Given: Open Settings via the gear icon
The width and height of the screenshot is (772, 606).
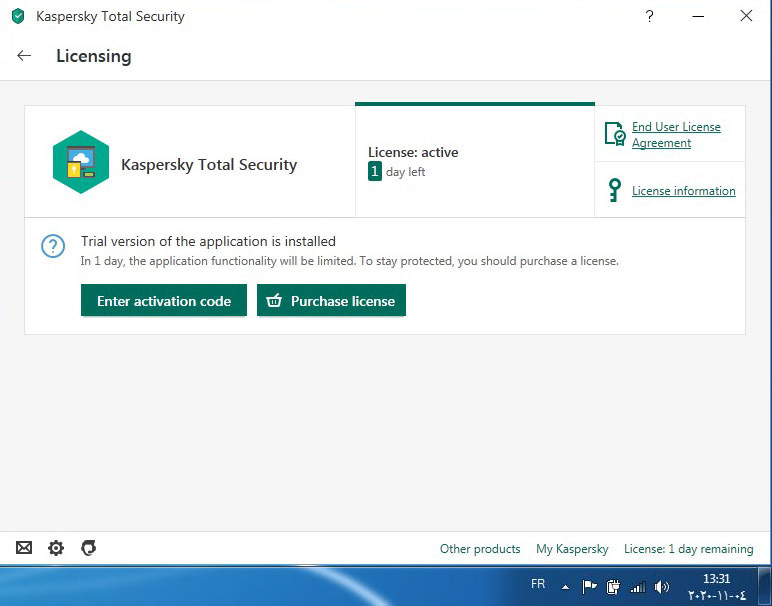Looking at the screenshot, I should point(56,547).
